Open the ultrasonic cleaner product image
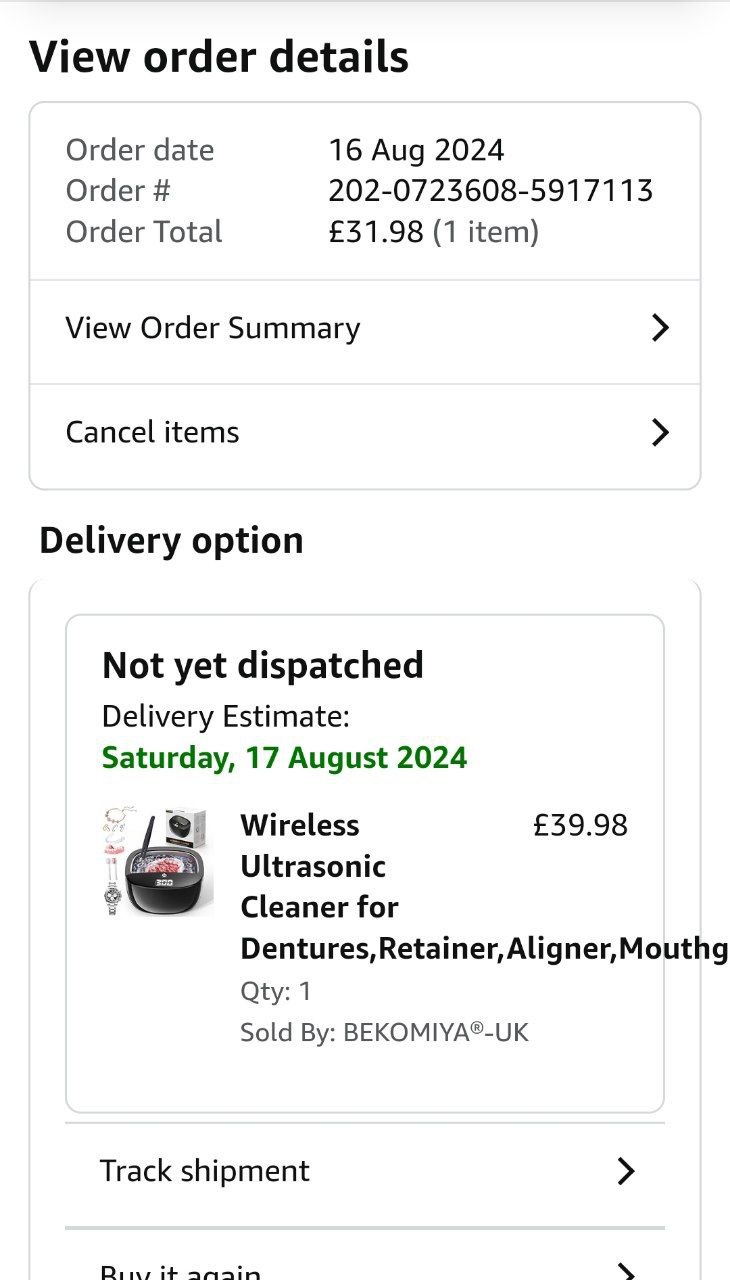Viewport: 730px width, 1280px height. 157,862
